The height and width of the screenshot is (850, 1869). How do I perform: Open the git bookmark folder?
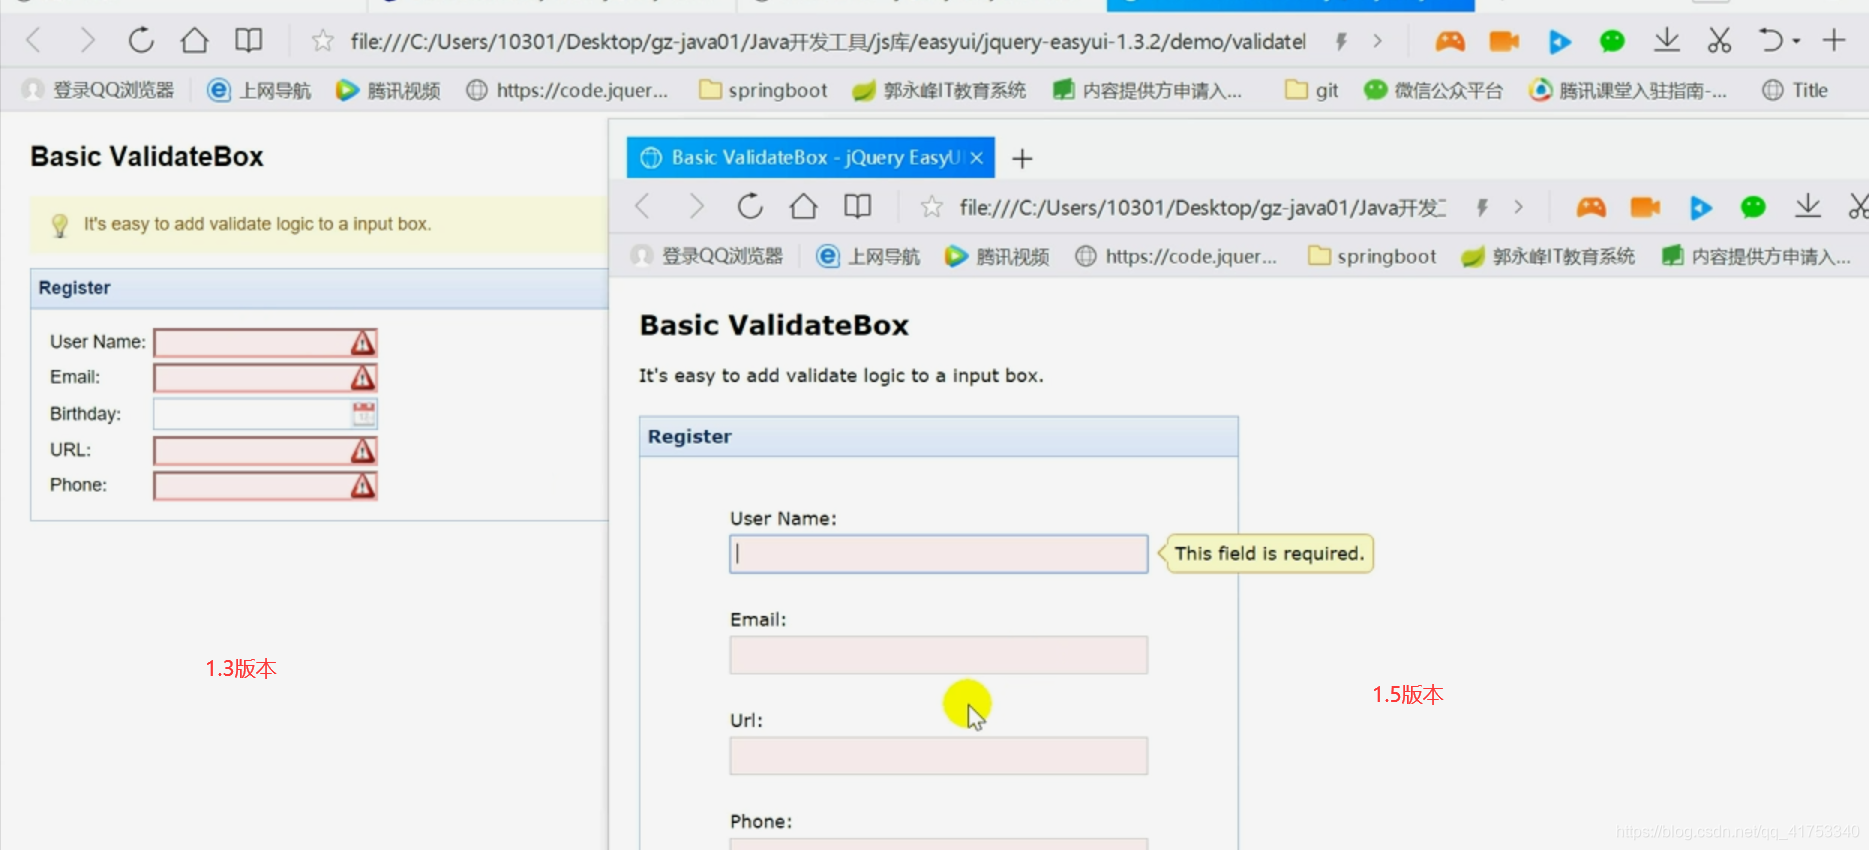(x=1312, y=90)
